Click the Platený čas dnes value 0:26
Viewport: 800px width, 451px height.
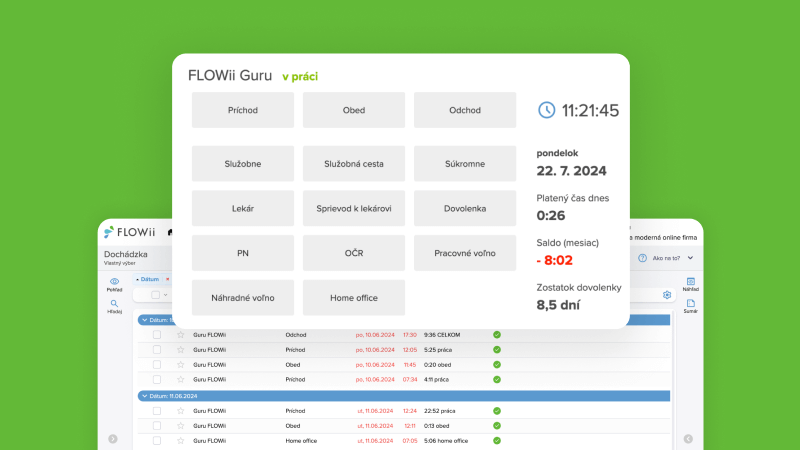click(551, 215)
